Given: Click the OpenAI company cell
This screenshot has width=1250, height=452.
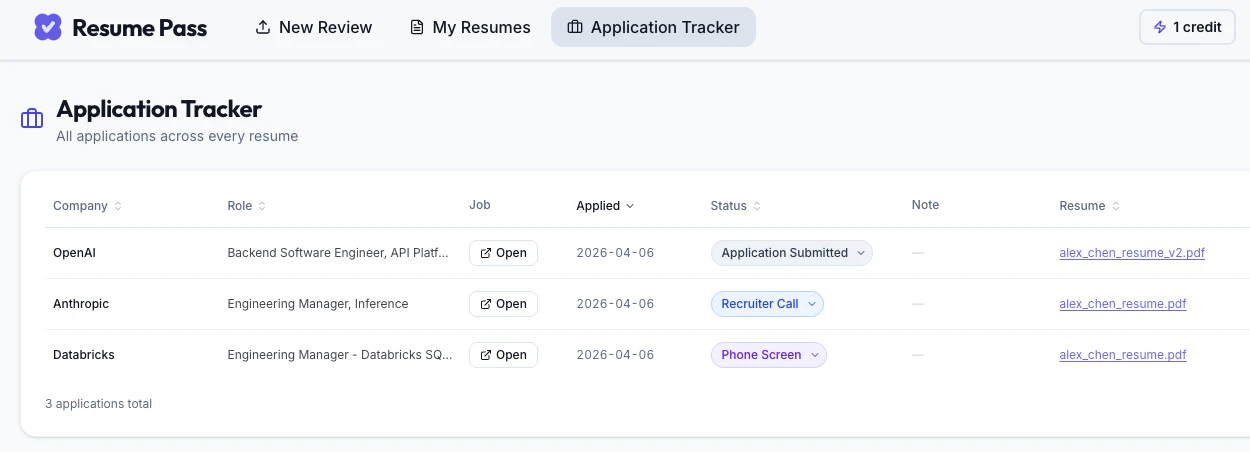Looking at the screenshot, I should click(x=74, y=253).
